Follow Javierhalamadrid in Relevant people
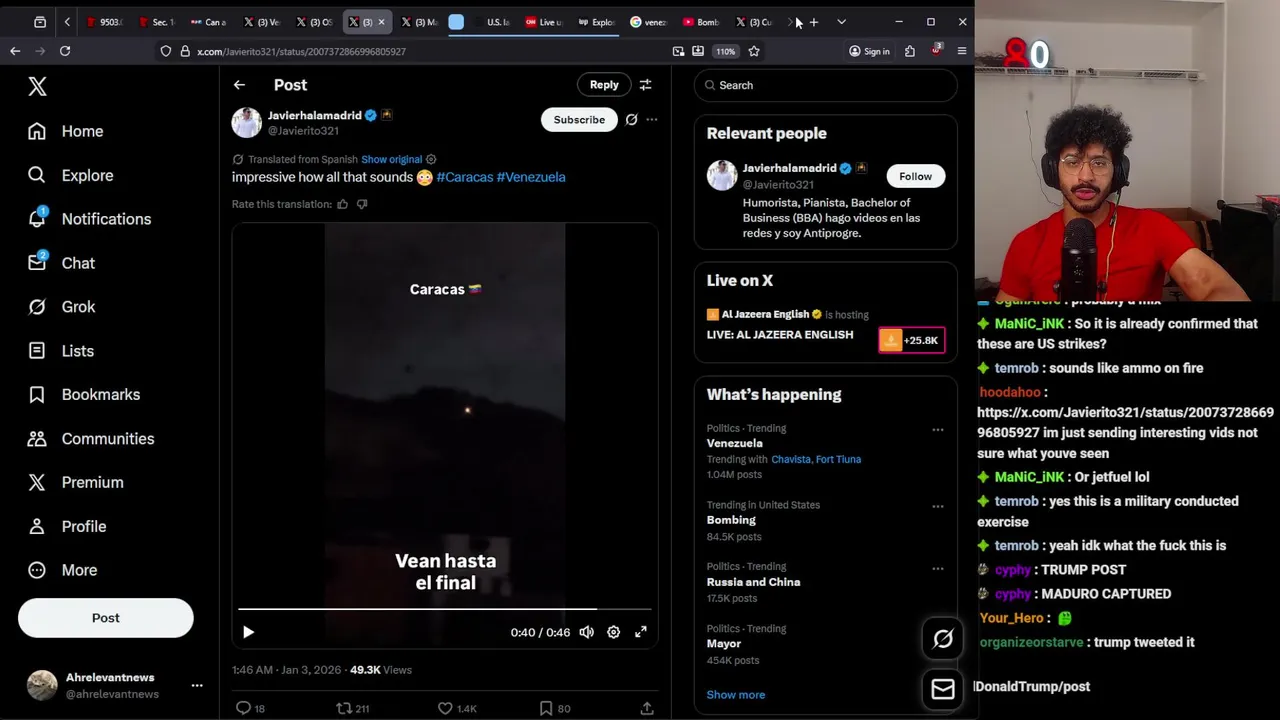 (915, 176)
